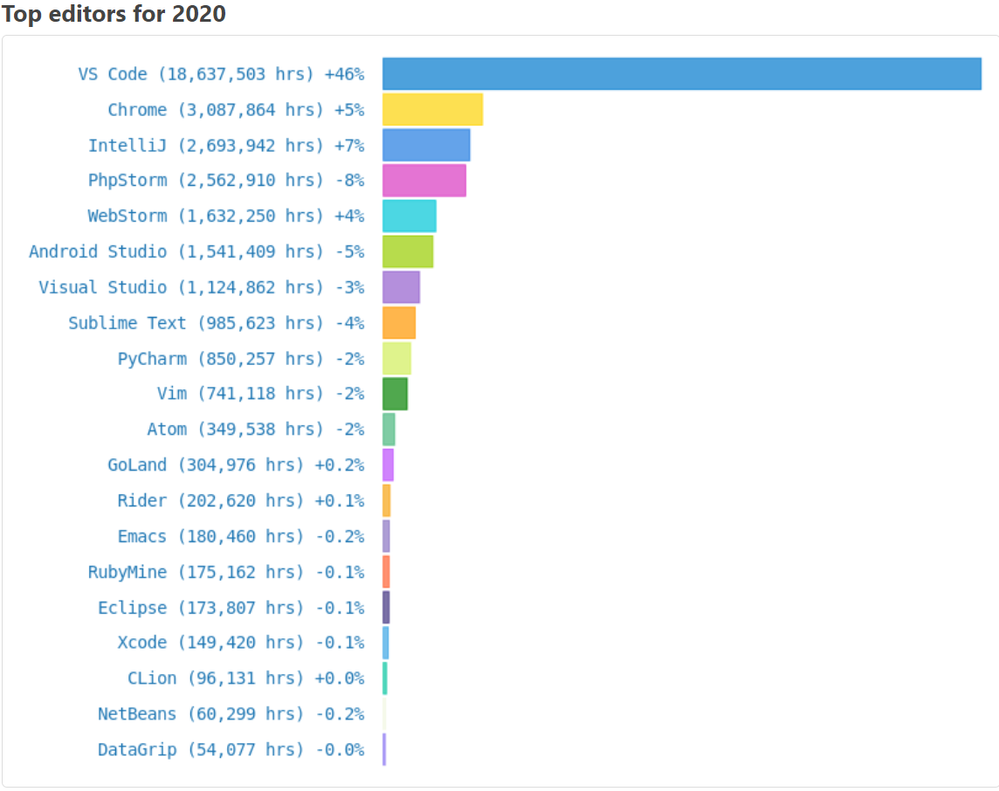Screen dimensions: 999x791
Task: Click the Top editors for 2020 heading
Action: click(x=114, y=14)
